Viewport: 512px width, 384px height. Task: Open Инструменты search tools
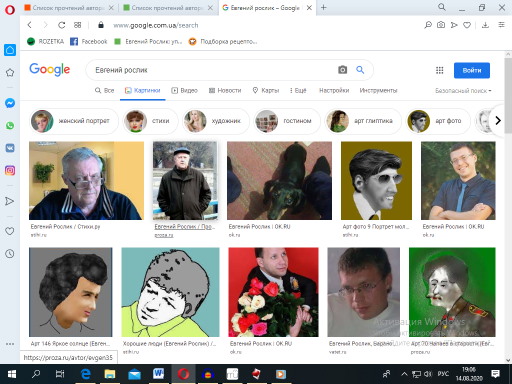378,90
